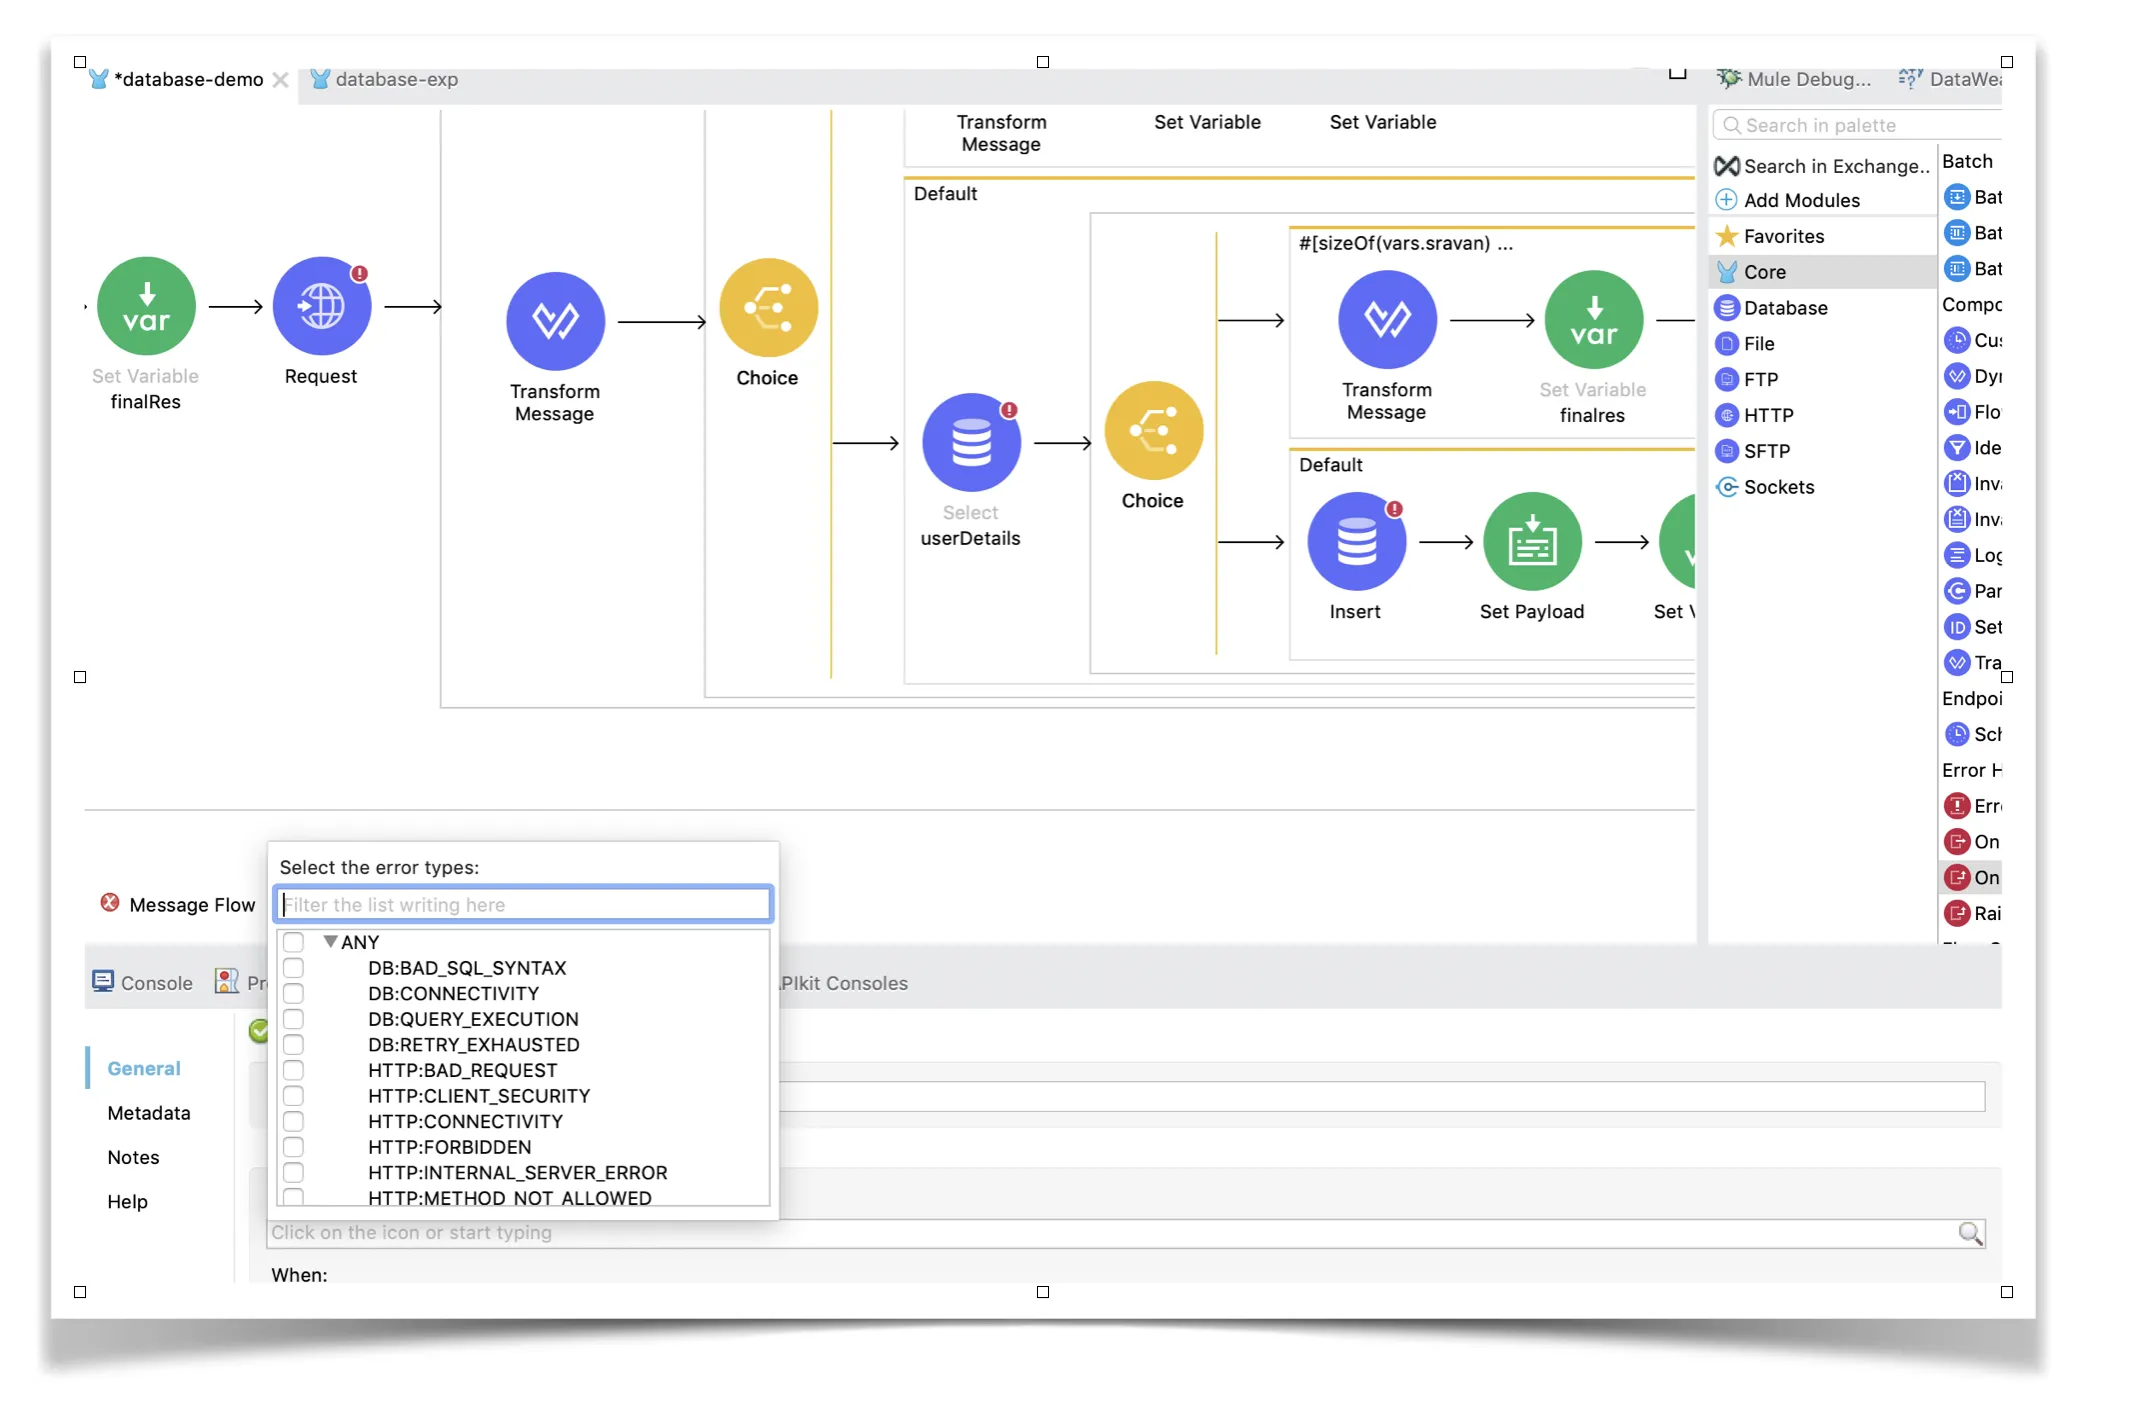Check the DB:CONNECTIVITY checkbox
This screenshot has height=1402, width=2138.
(x=293, y=993)
